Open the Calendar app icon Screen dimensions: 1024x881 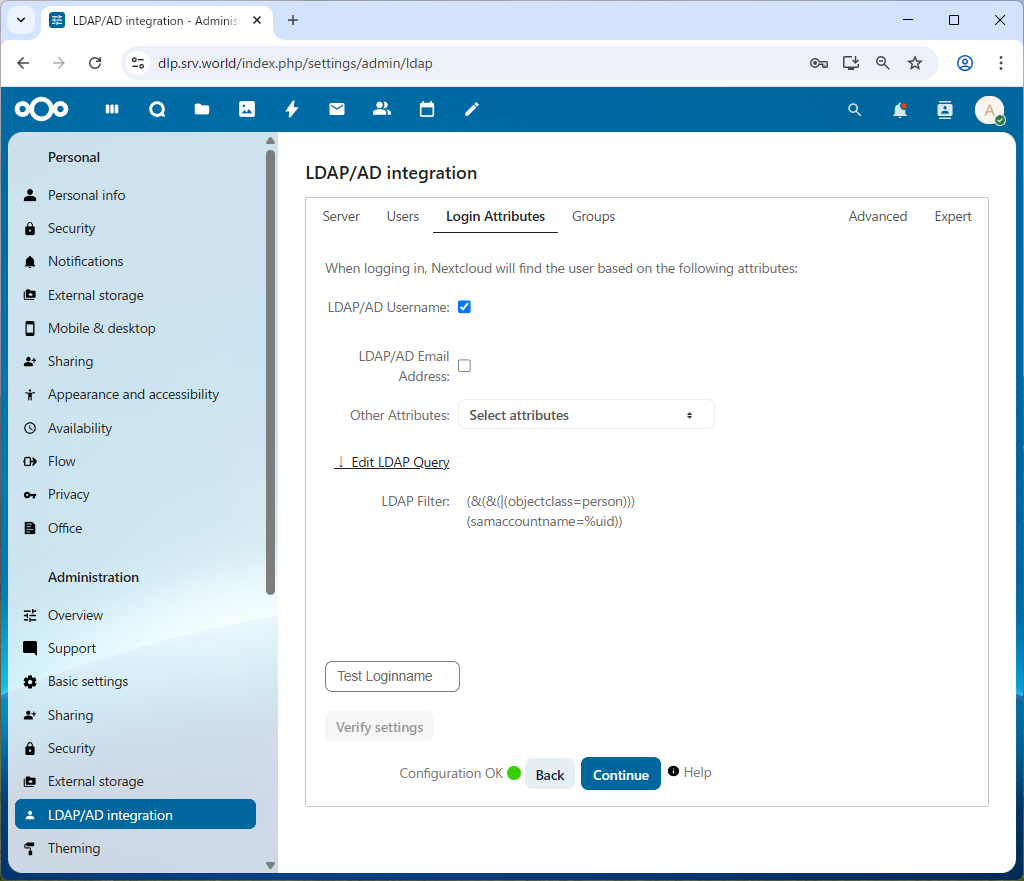click(x=427, y=110)
